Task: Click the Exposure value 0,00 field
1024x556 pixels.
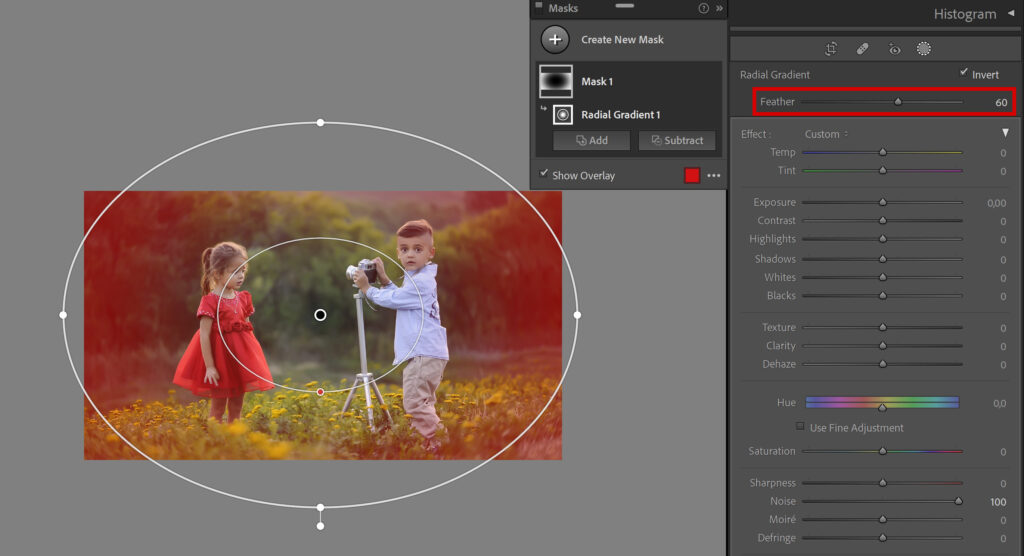Action: coord(997,203)
